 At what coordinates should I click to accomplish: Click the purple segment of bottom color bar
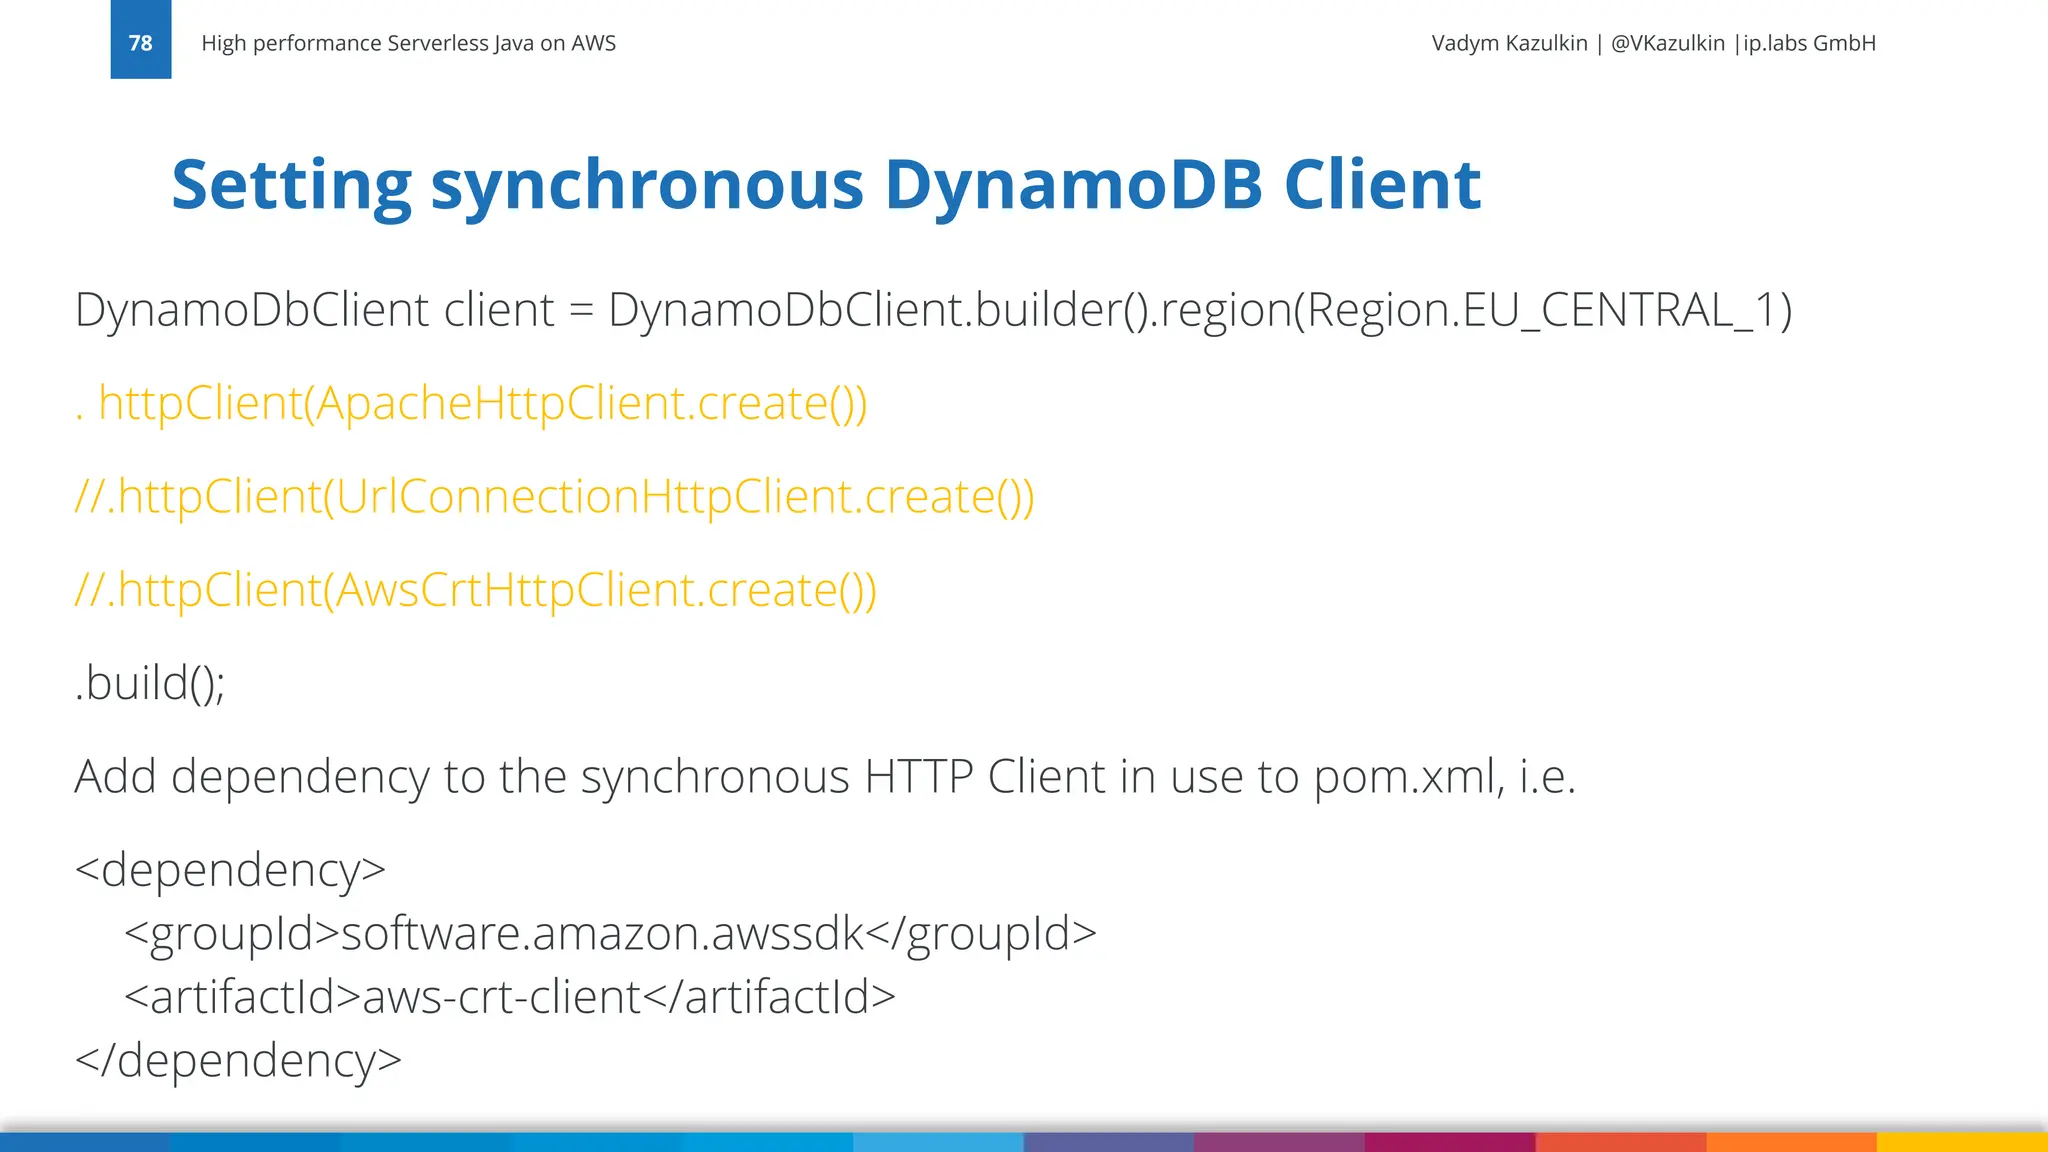click(x=1279, y=1142)
